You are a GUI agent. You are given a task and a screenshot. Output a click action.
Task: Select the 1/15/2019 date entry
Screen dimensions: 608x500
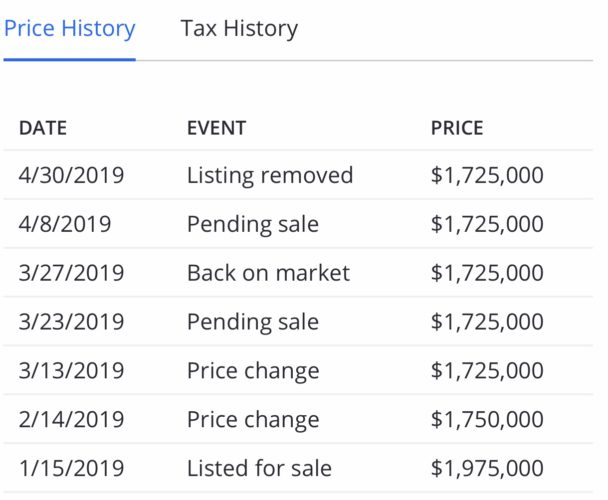click(71, 469)
